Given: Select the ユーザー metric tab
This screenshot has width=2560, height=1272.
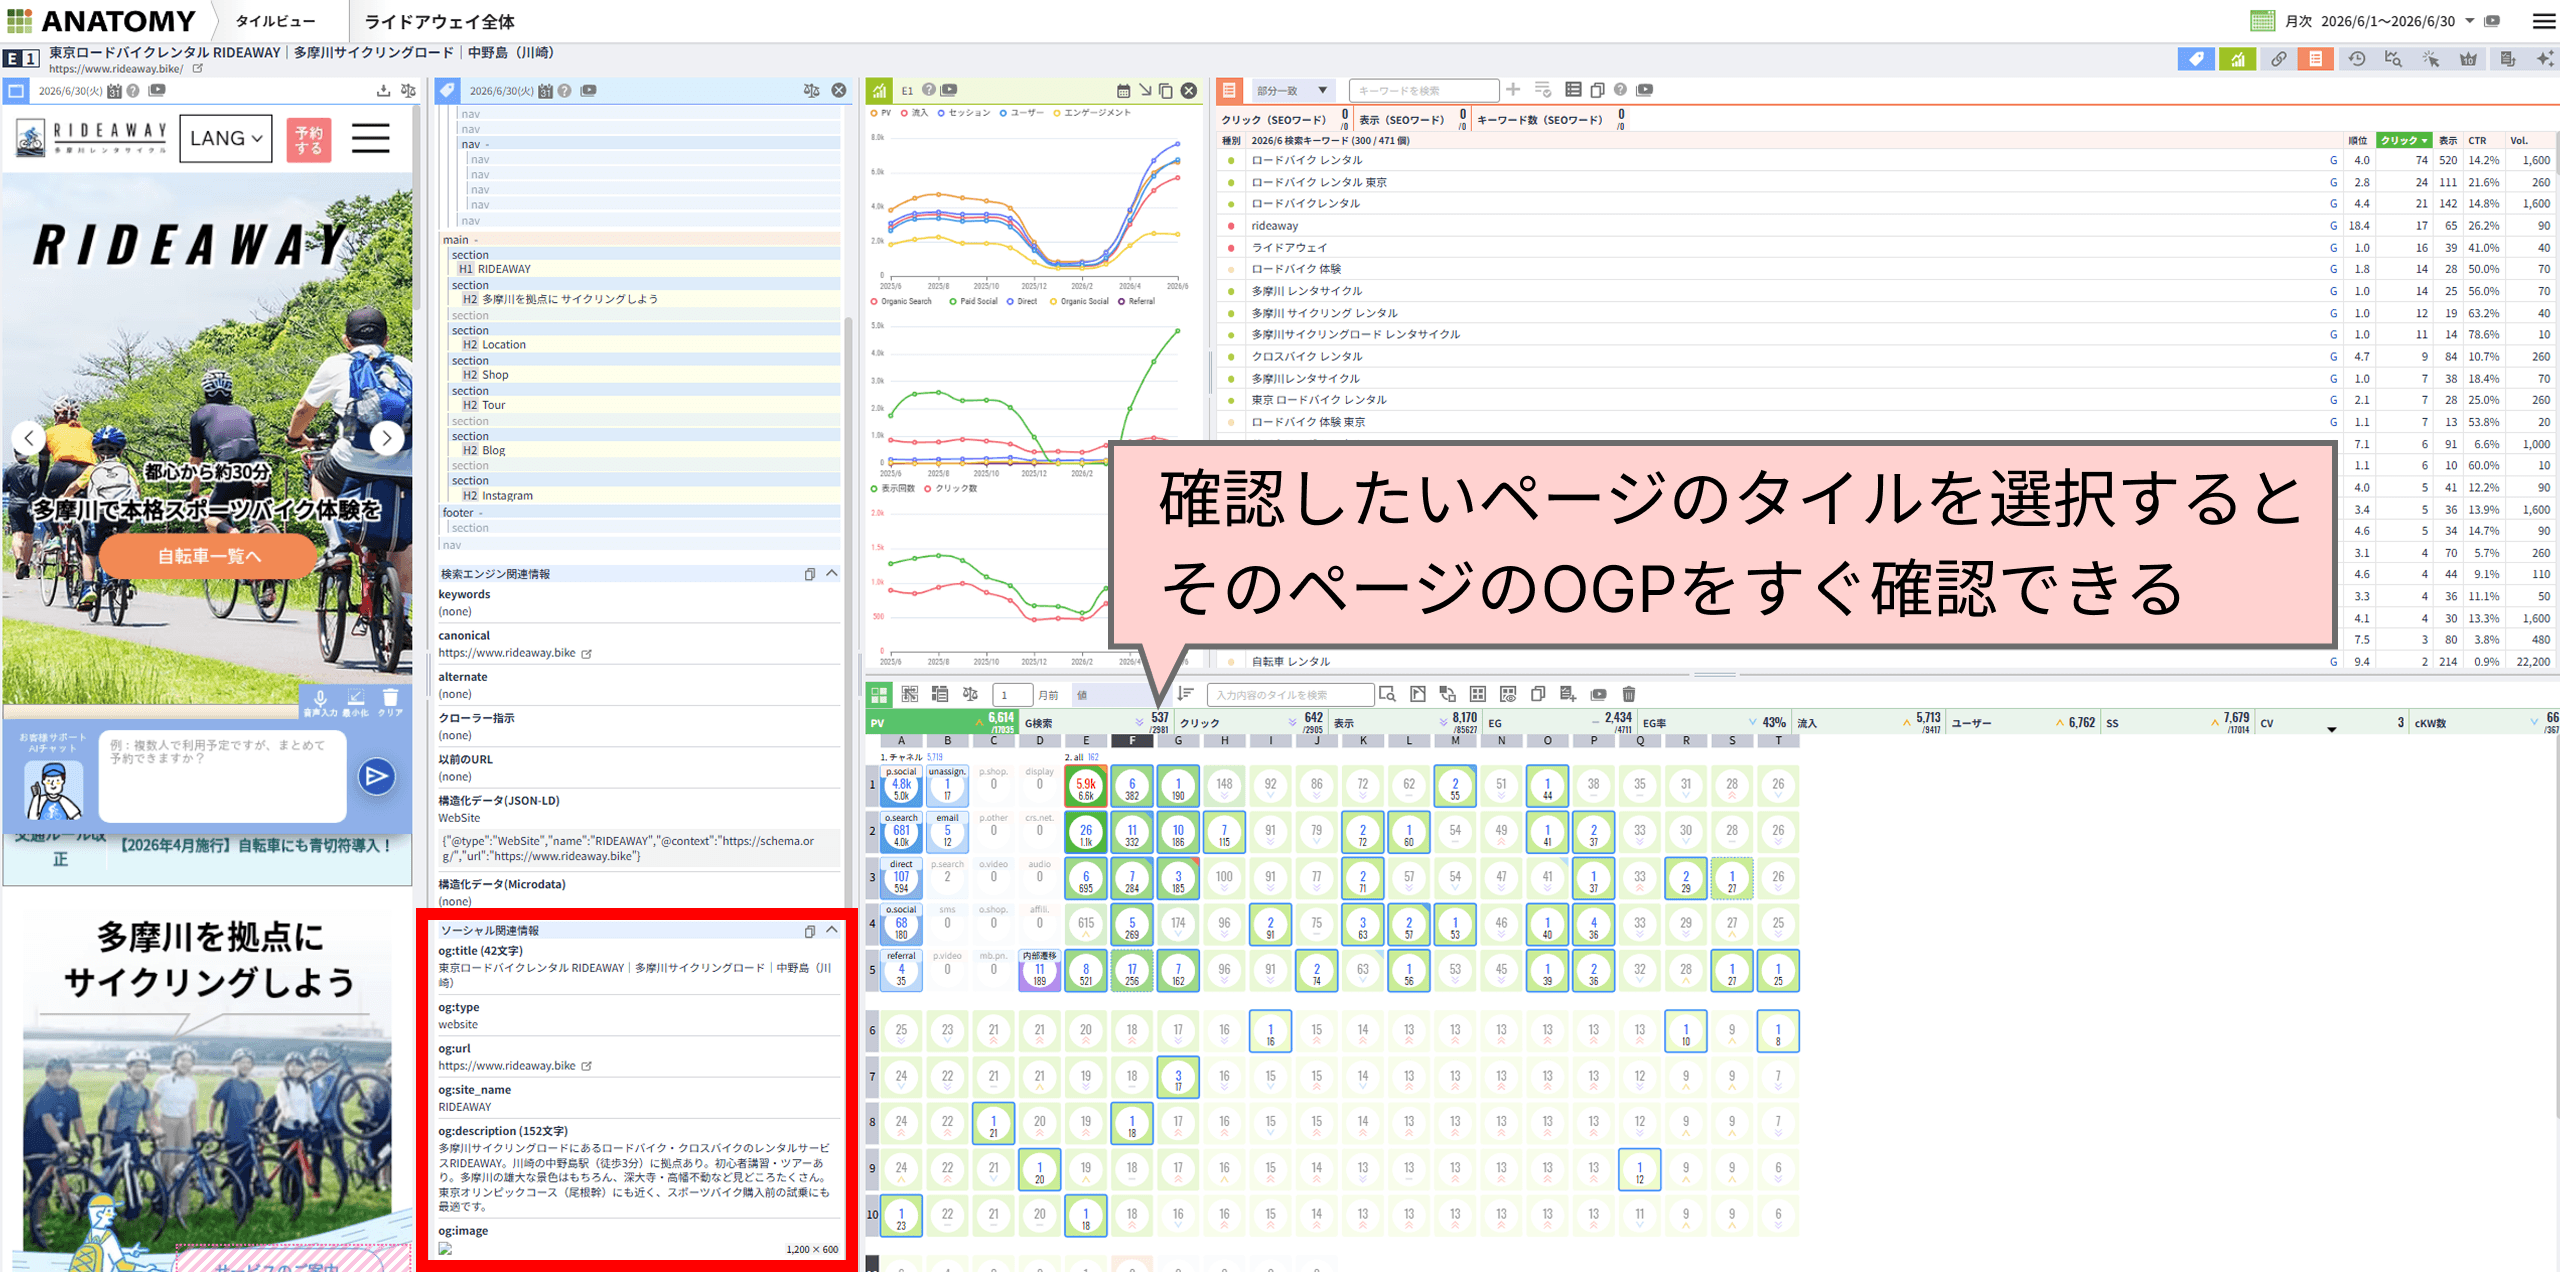Looking at the screenshot, I should click(x=2022, y=722).
